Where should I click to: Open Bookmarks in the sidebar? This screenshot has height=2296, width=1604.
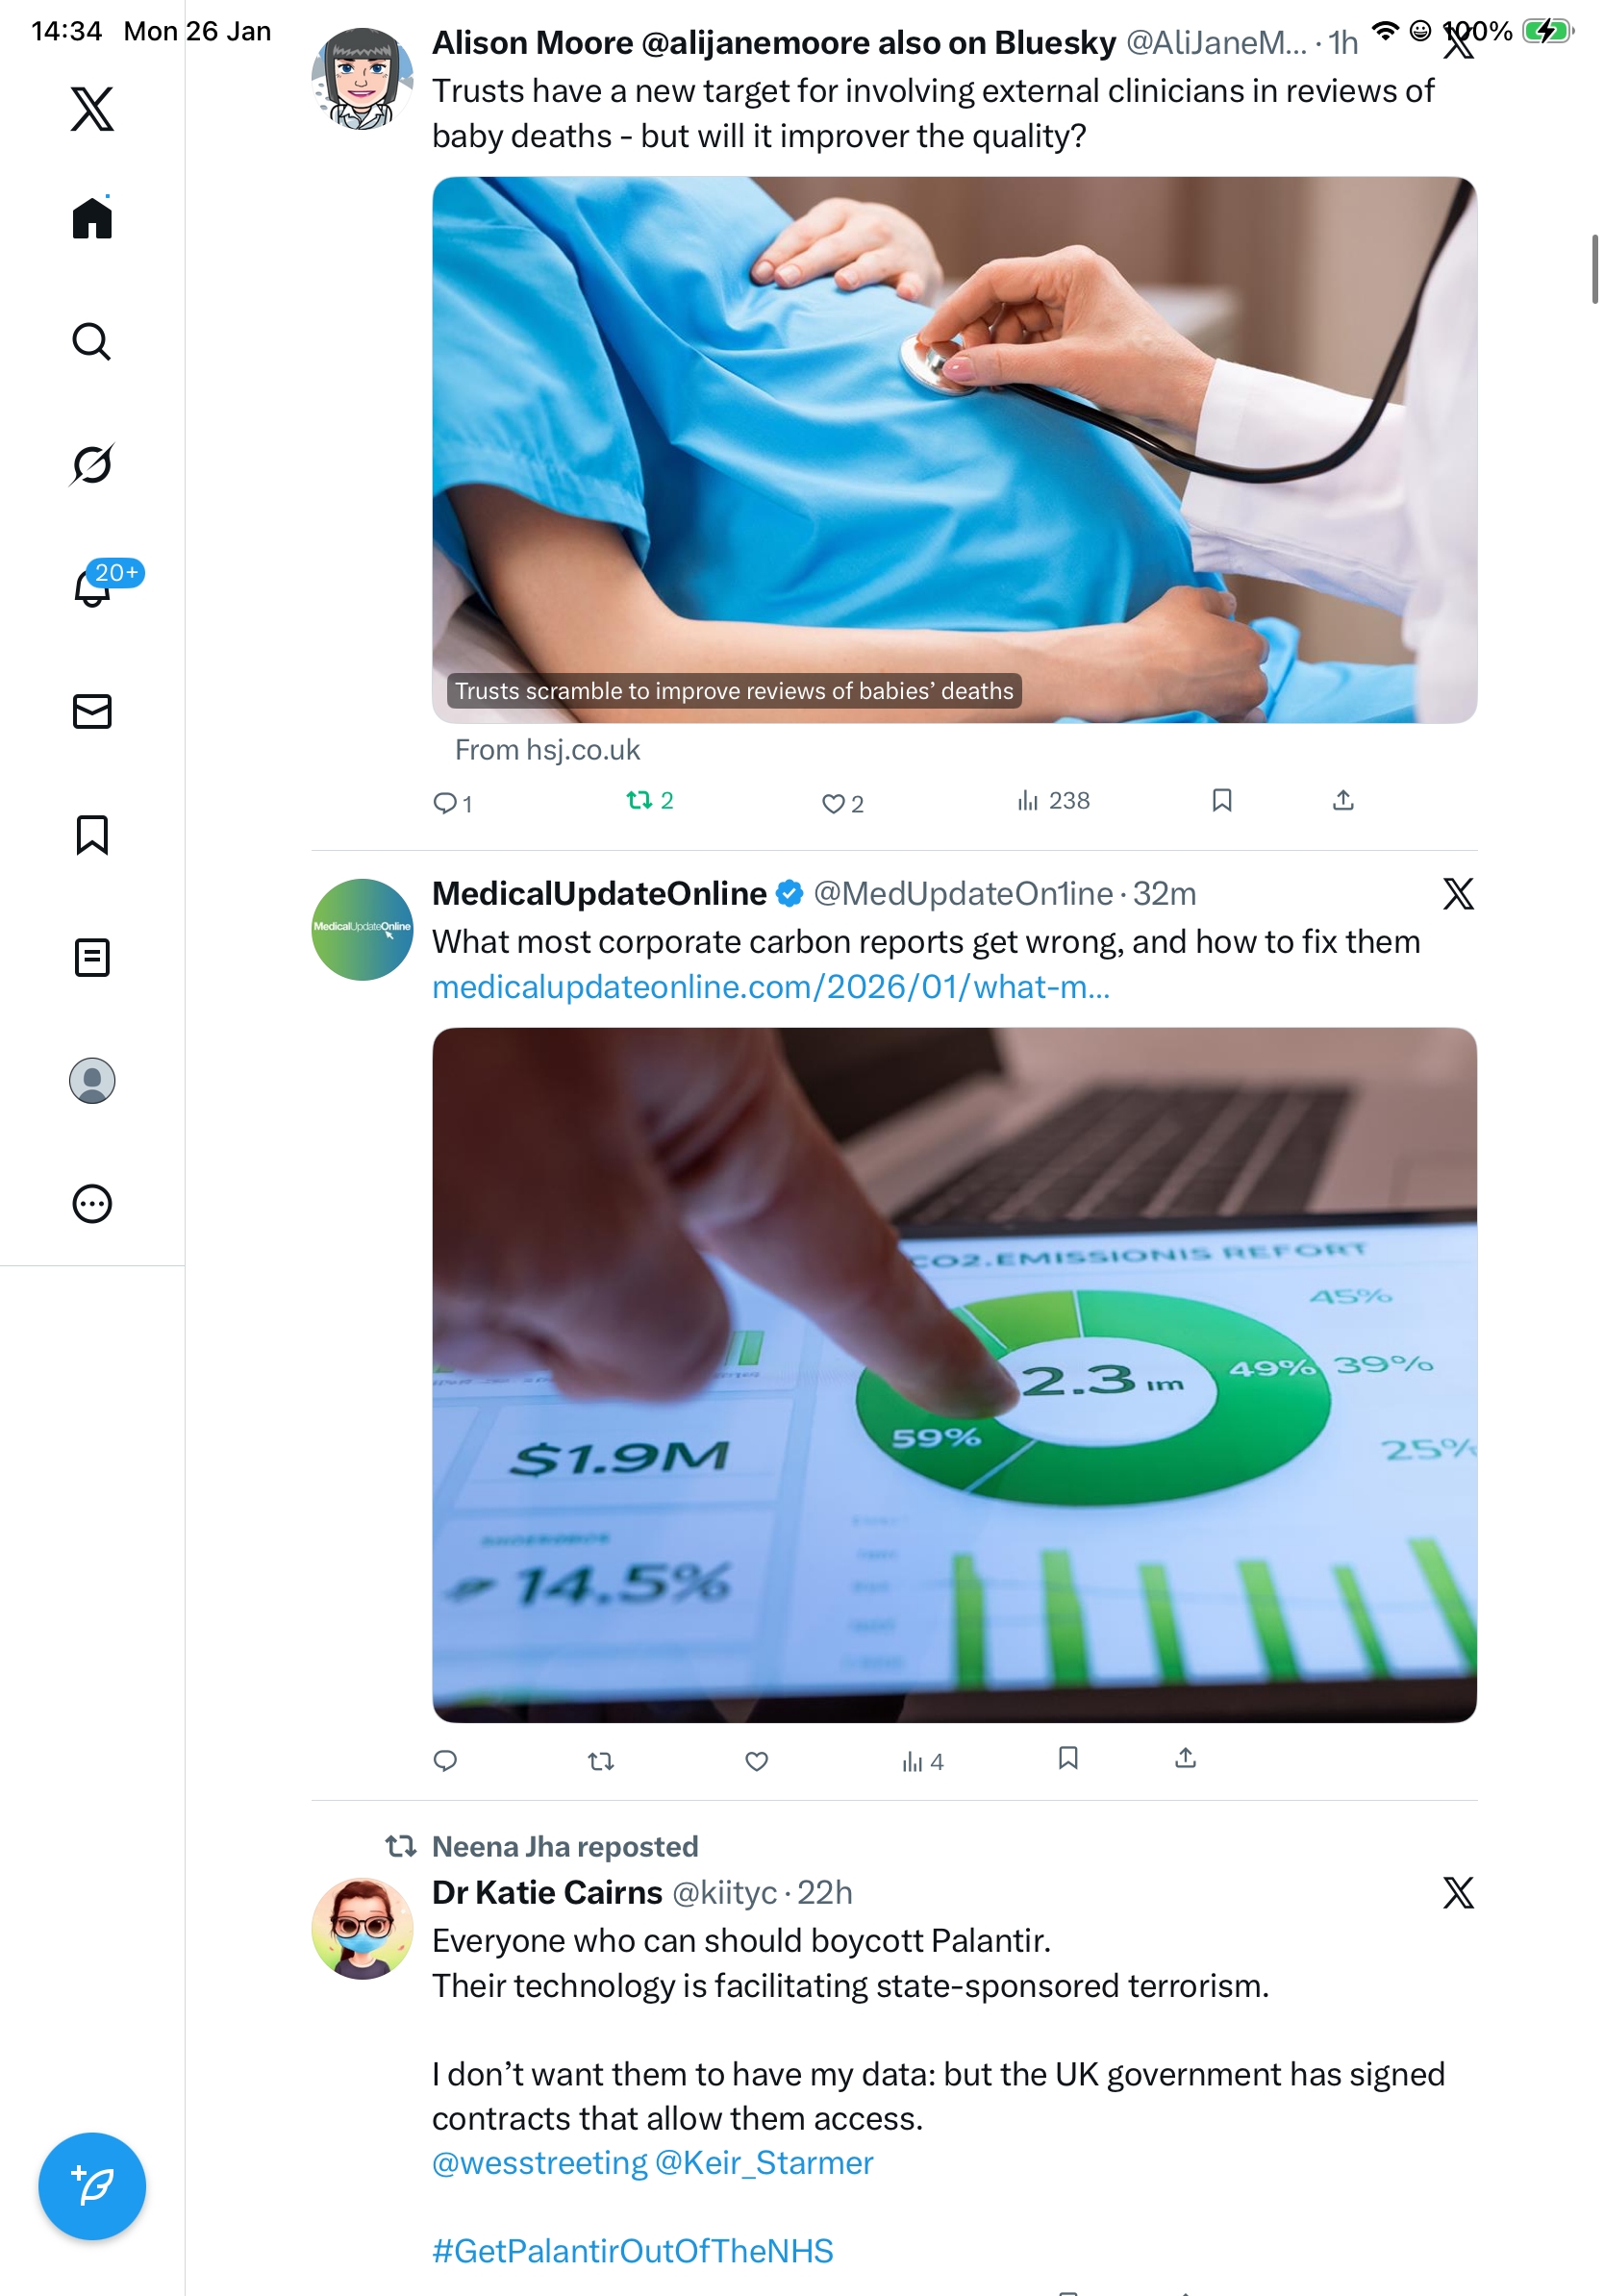pyautogui.click(x=92, y=834)
